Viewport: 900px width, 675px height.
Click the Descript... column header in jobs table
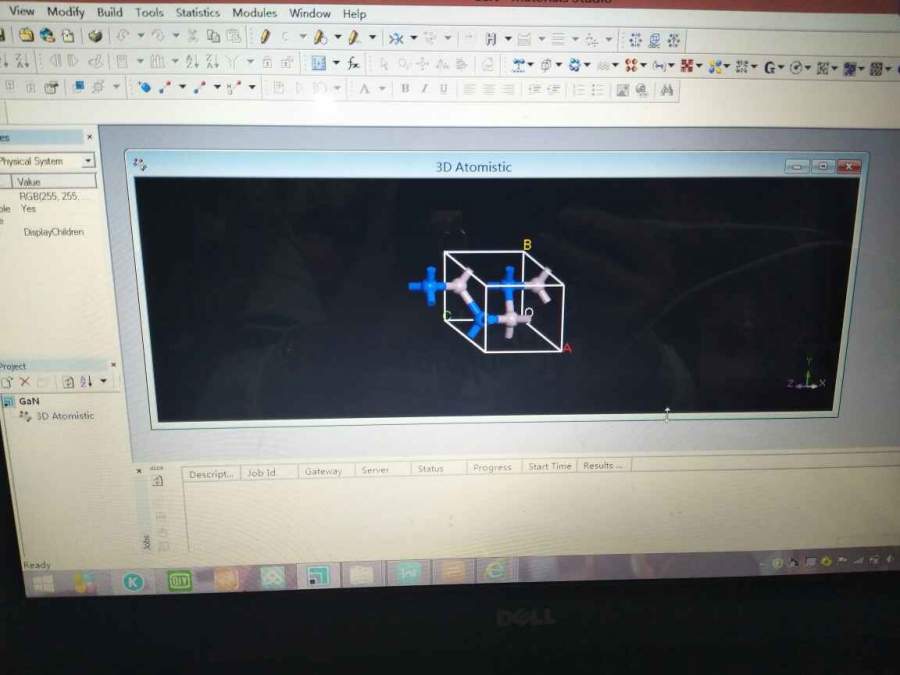click(211, 474)
